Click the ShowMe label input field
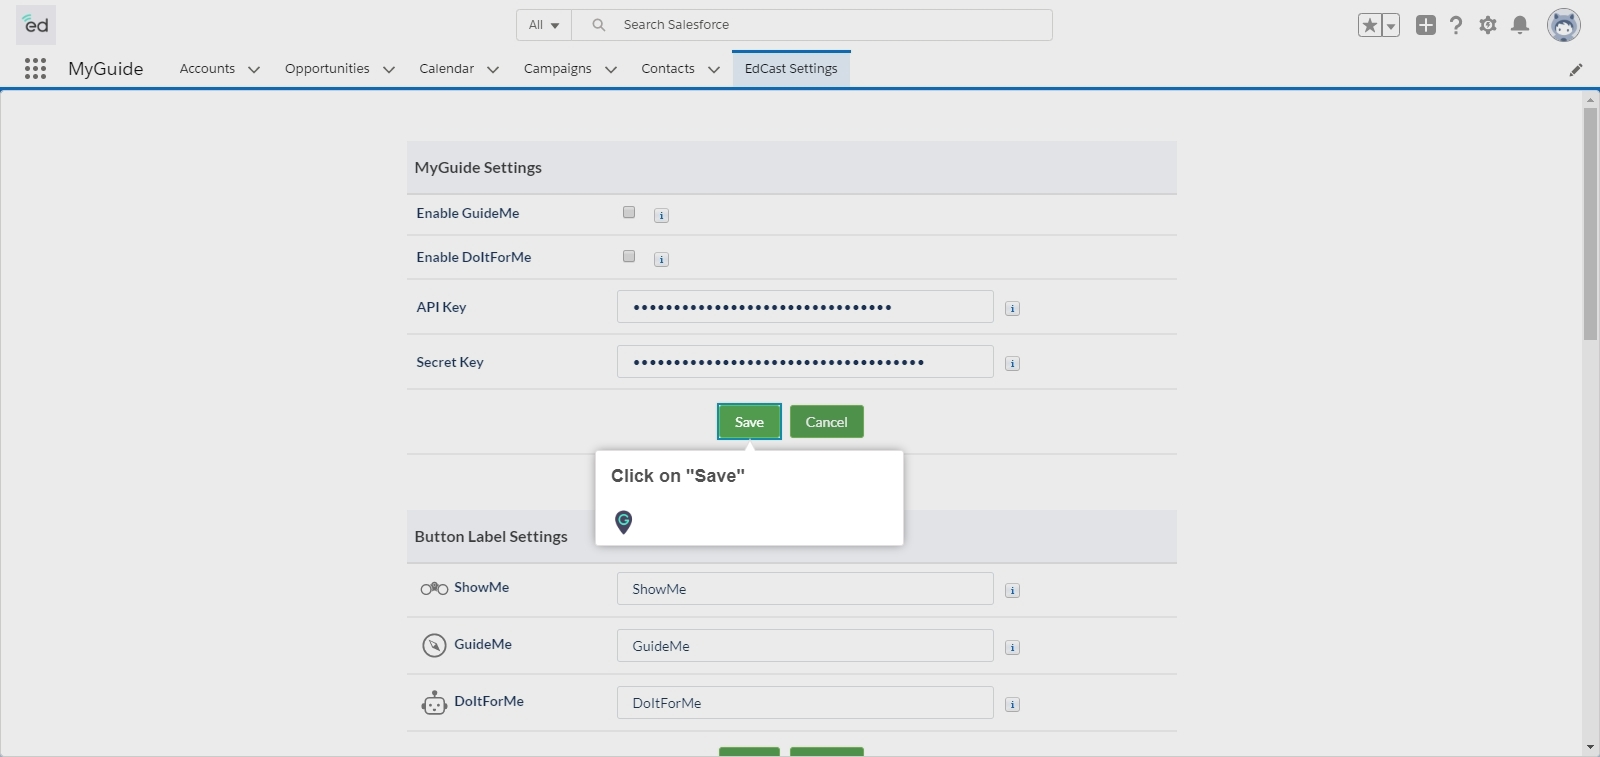This screenshot has width=1600, height=757. pos(805,589)
